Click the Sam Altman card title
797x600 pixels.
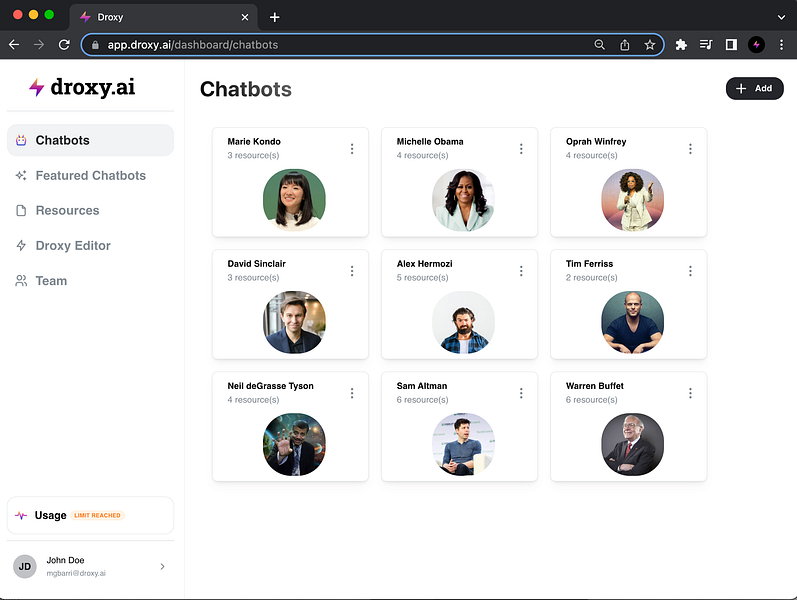[x=422, y=386]
